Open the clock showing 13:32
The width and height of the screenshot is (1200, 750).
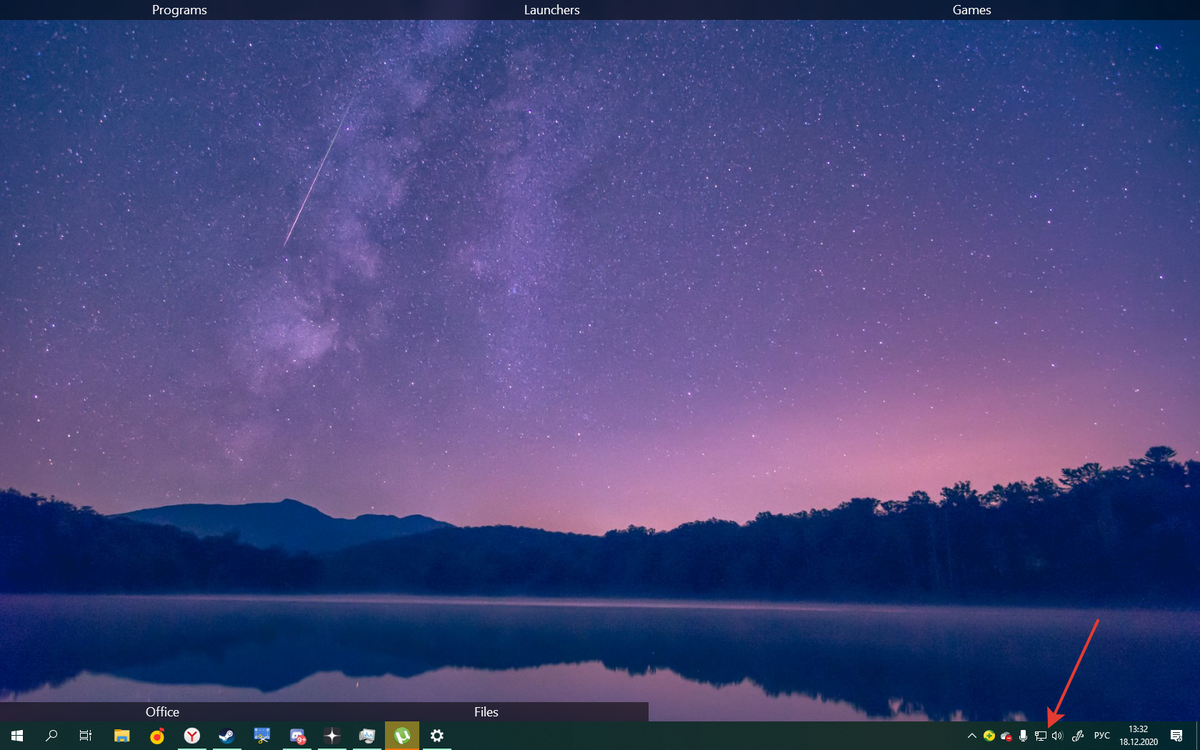pyautogui.click(x=1138, y=736)
